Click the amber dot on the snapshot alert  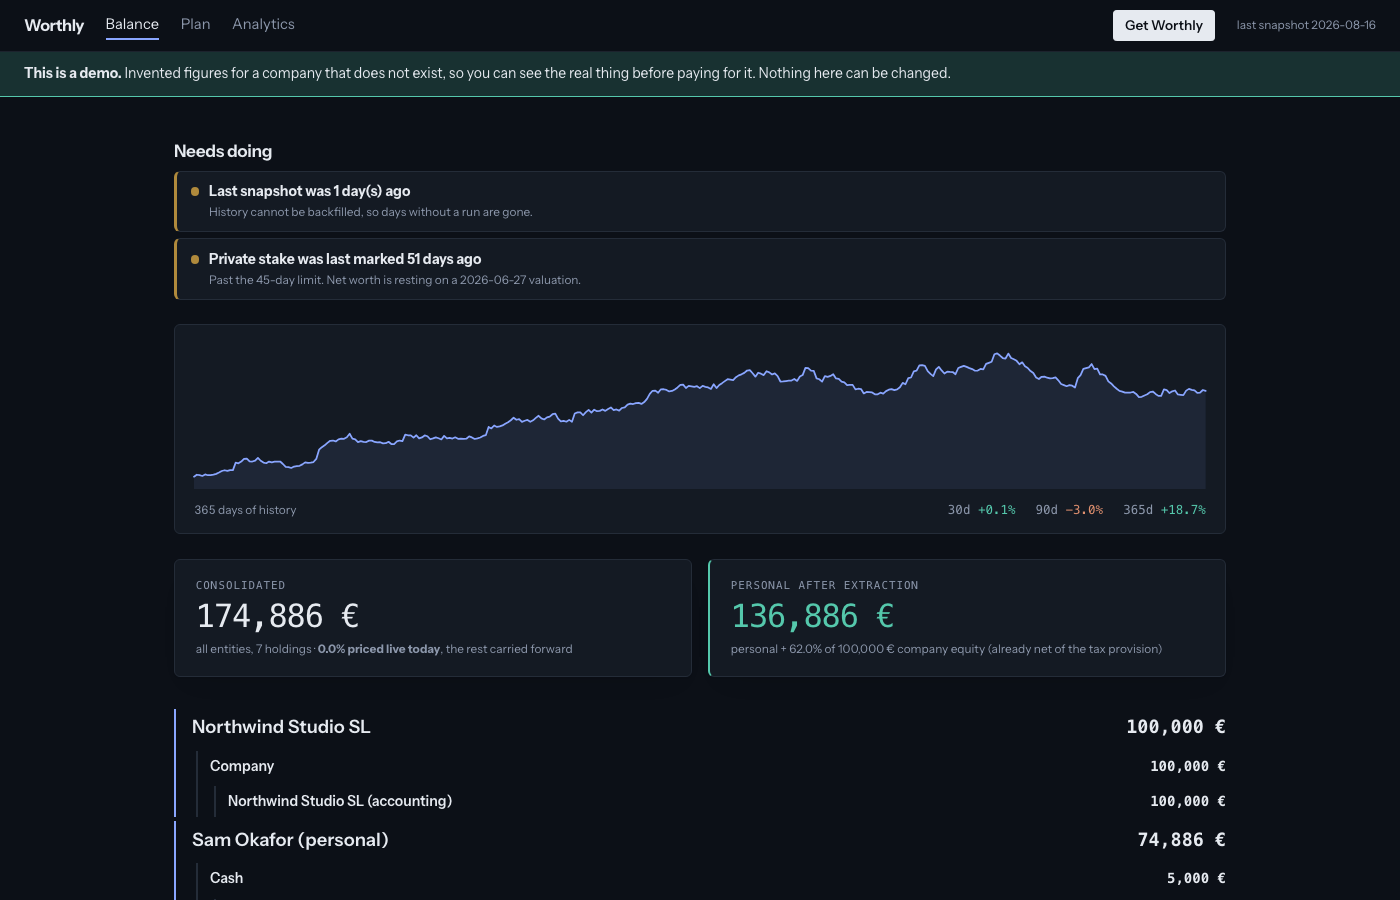point(195,191)
